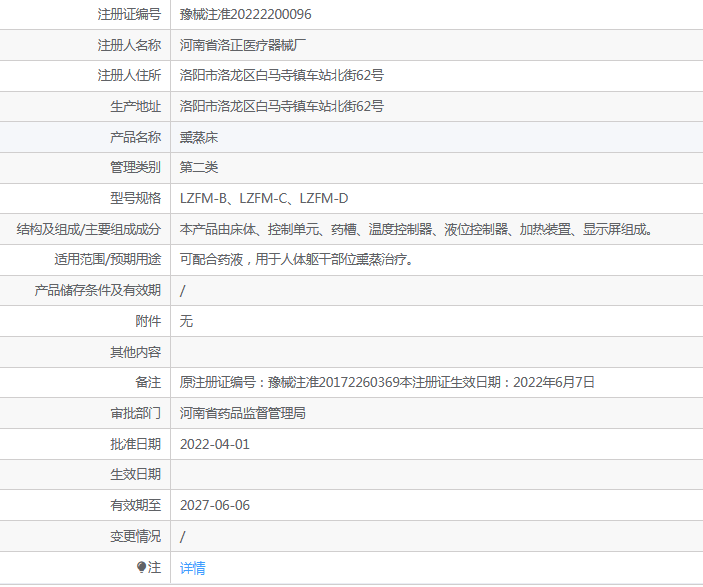
Task: Select management category 第二类
Action: point(199,167)
